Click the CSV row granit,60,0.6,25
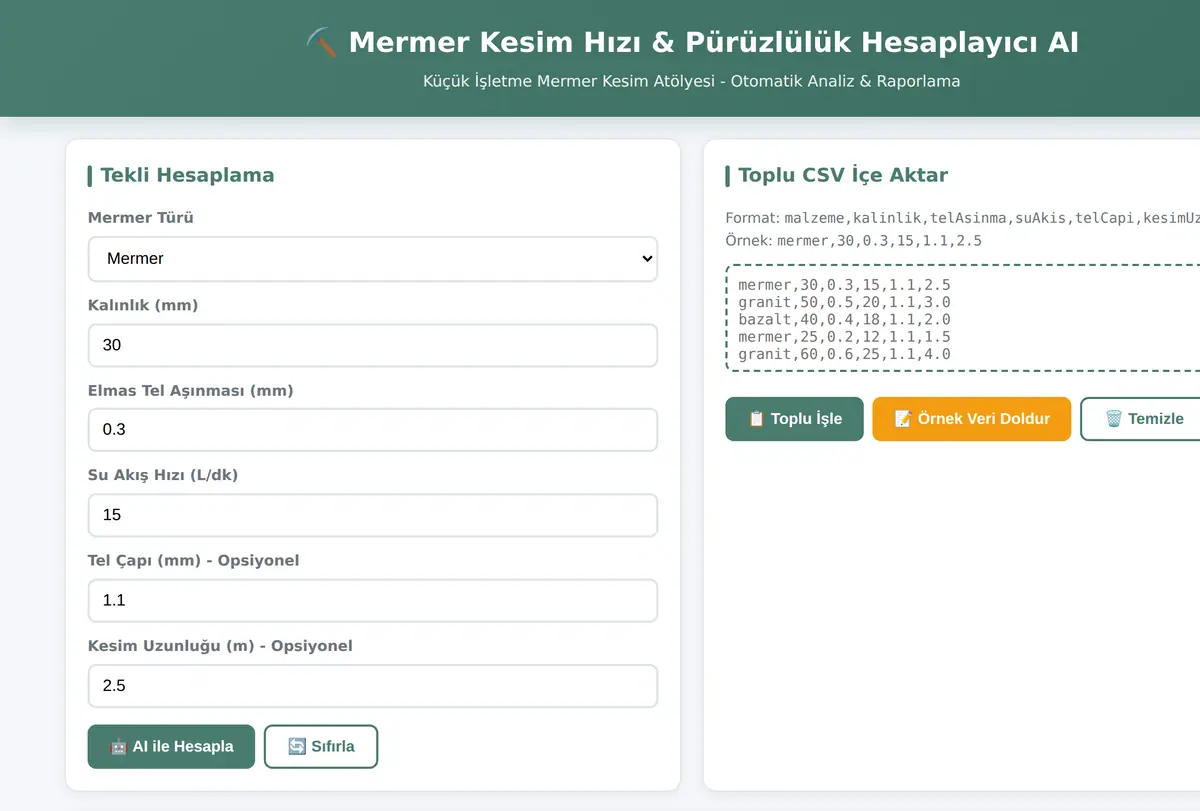1200x811 pixels. 844,355
